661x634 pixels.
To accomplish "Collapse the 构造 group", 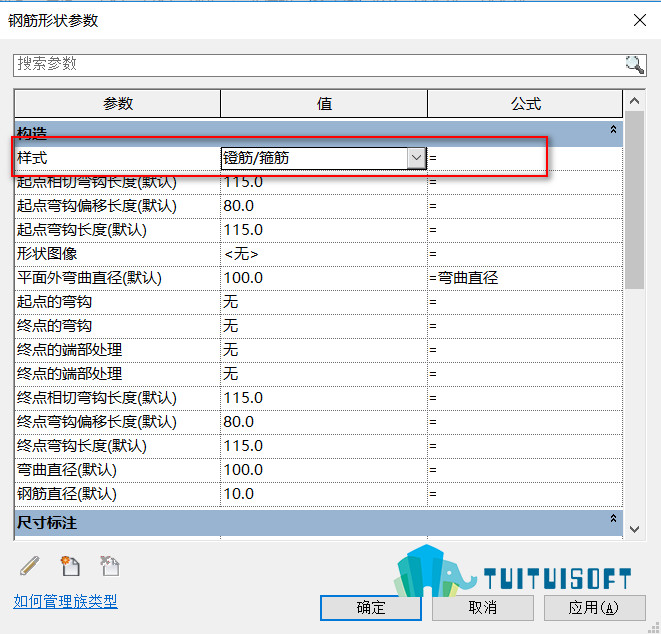I will coord(613,129).
